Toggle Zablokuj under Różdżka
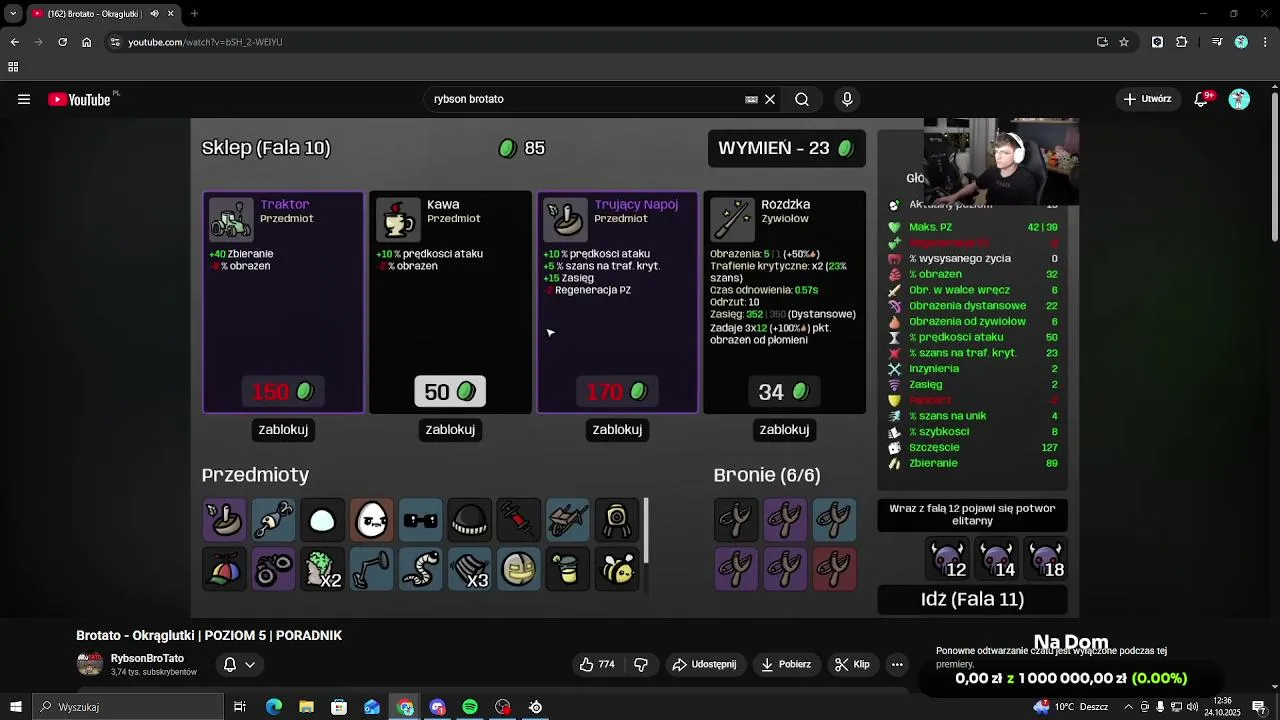The width and height of the screenshot is (1280, 720). point(784,429)
